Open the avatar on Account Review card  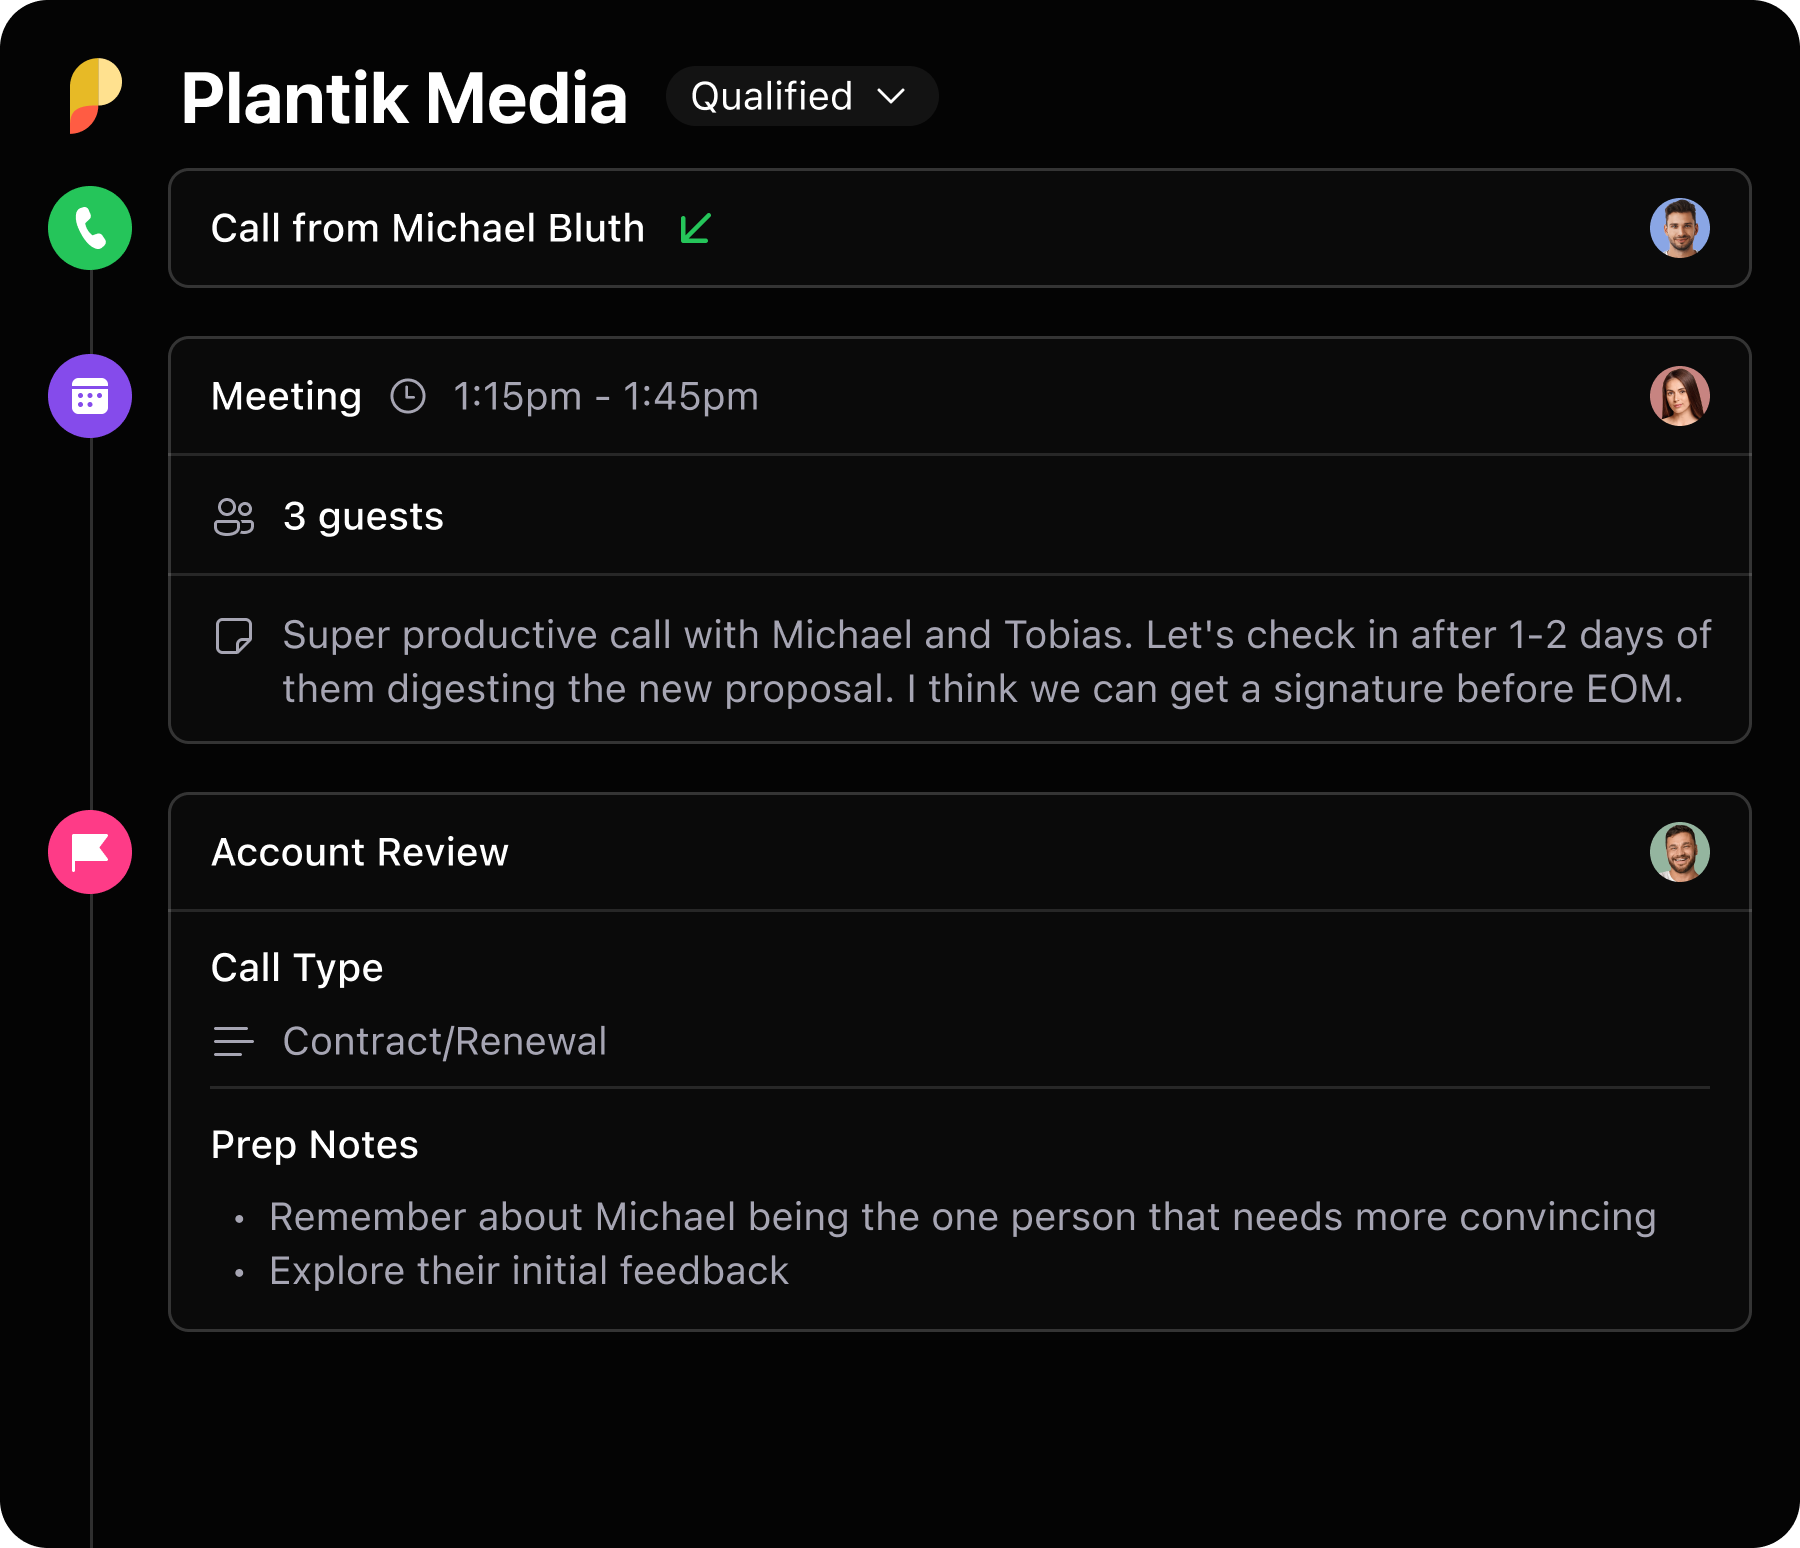1680,852
